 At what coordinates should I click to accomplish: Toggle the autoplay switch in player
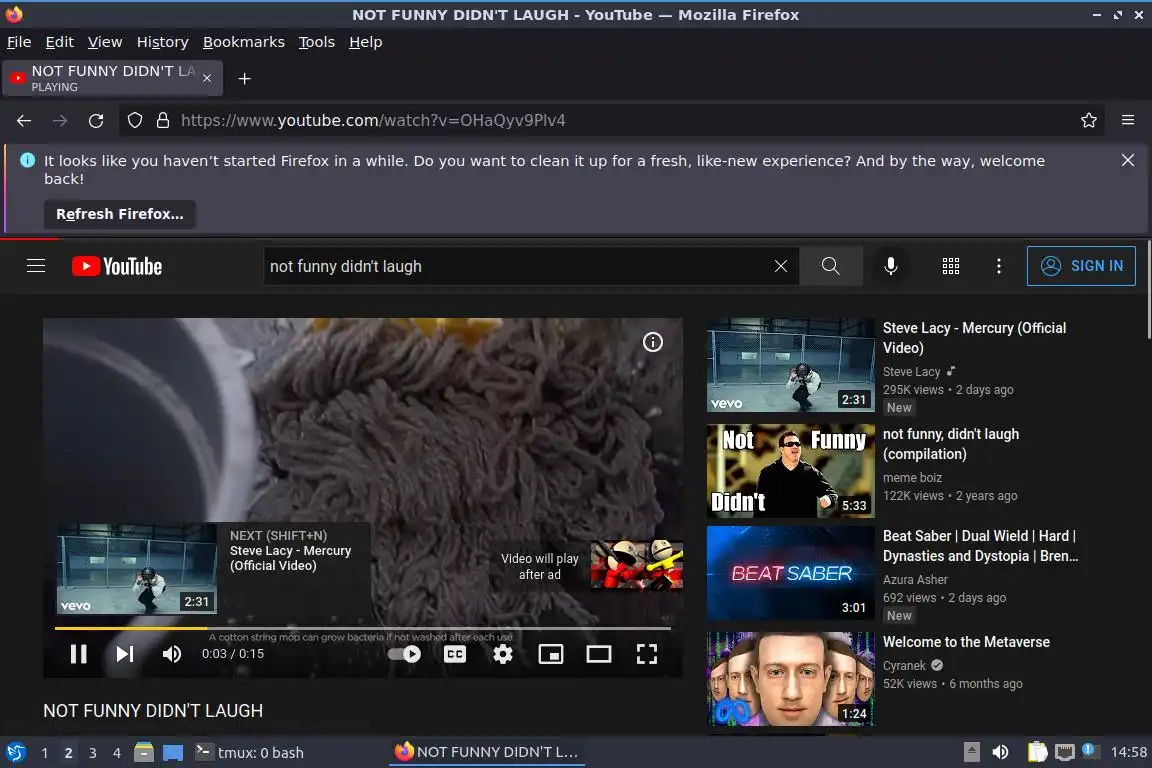pos(404,654)
